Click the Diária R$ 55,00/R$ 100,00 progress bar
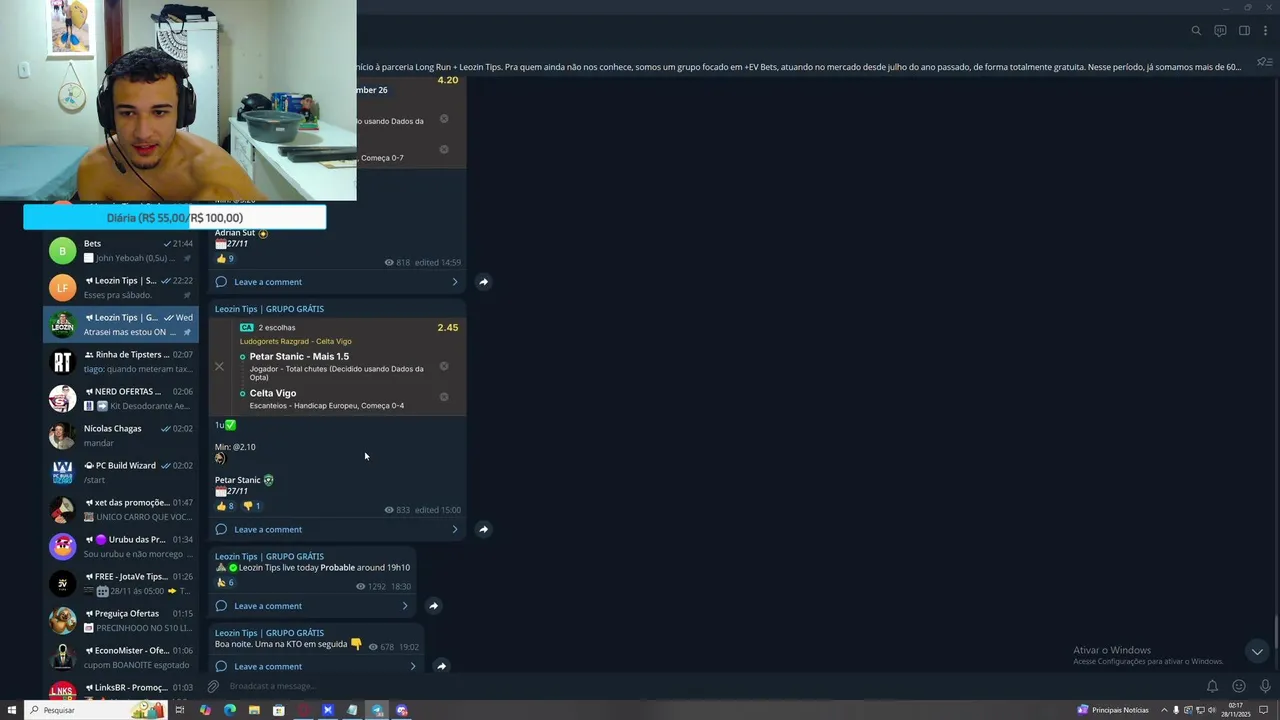 [x=175, y=217]
